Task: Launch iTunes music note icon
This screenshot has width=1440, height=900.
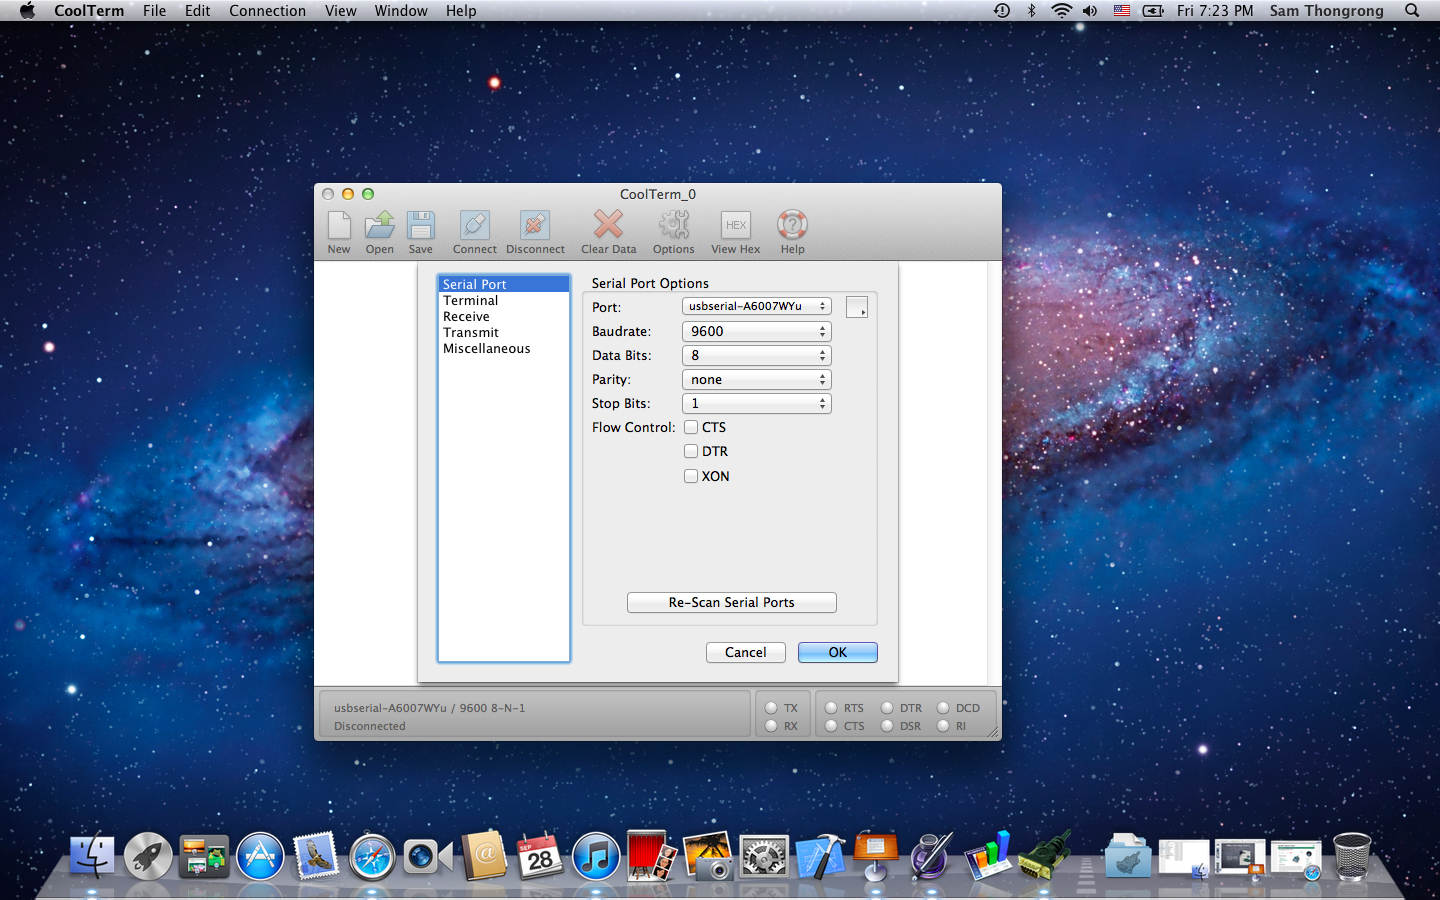Action: (596, 857)
